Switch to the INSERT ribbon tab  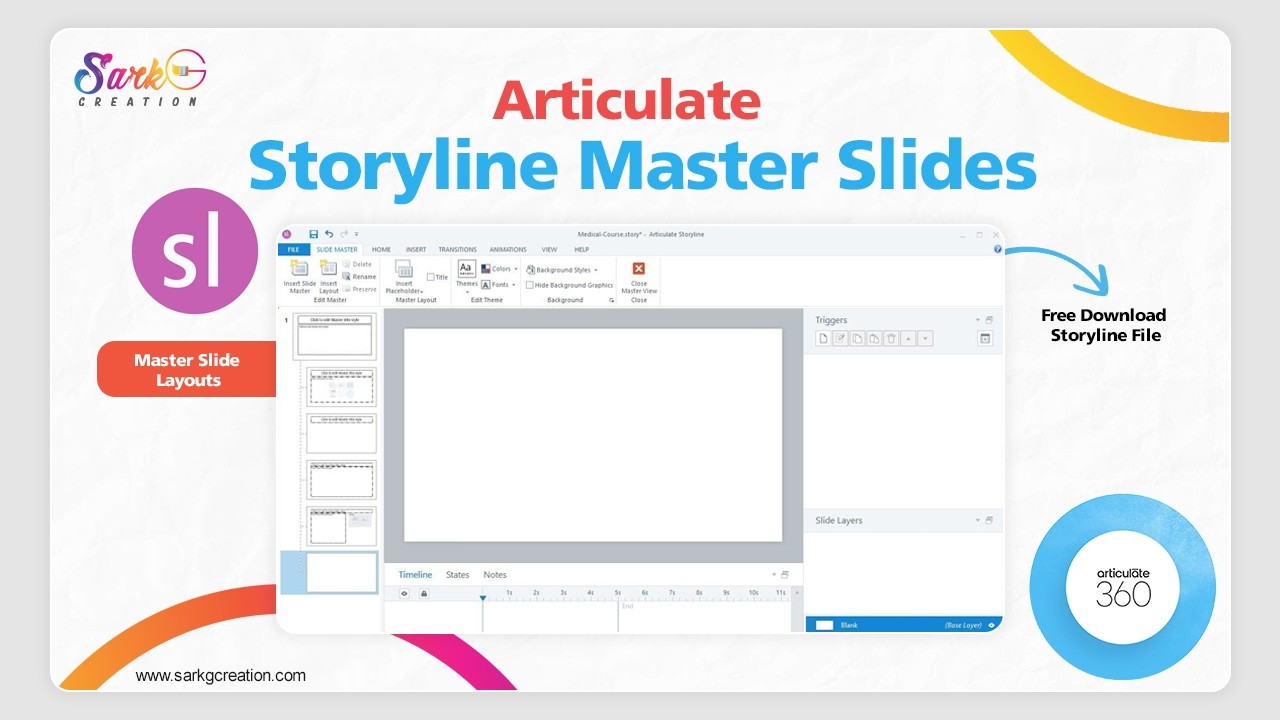point(416,249)
